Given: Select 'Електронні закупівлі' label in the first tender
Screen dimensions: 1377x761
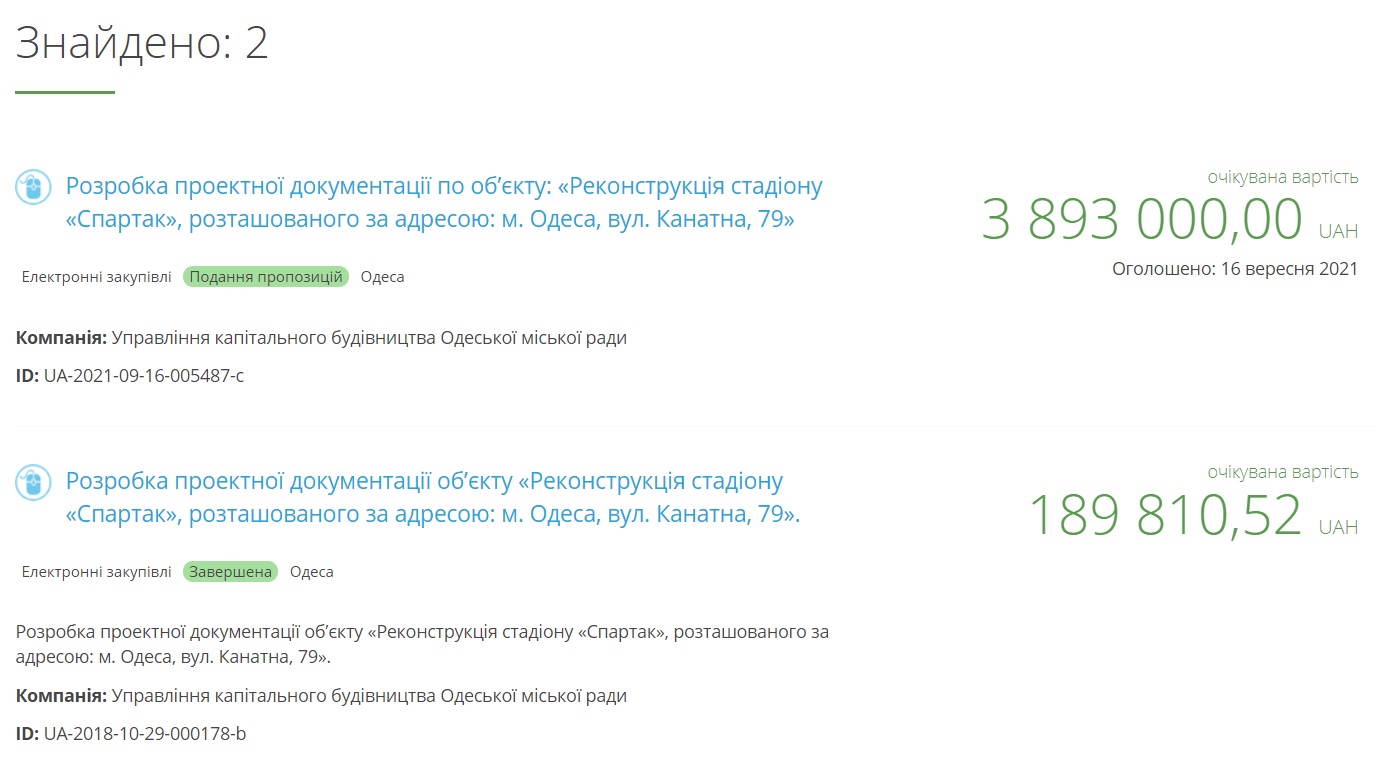Looking at the screenshot, I should [96, 277].
